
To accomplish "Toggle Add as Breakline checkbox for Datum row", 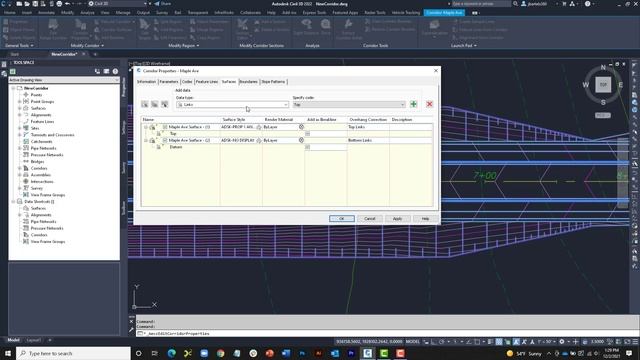I will [307, 147].
